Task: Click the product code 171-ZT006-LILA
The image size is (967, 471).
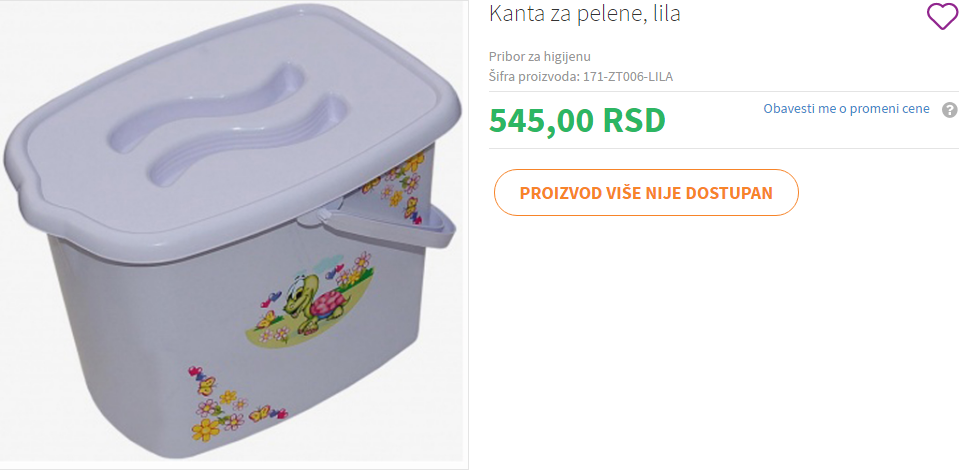Action: coord(628,77)
